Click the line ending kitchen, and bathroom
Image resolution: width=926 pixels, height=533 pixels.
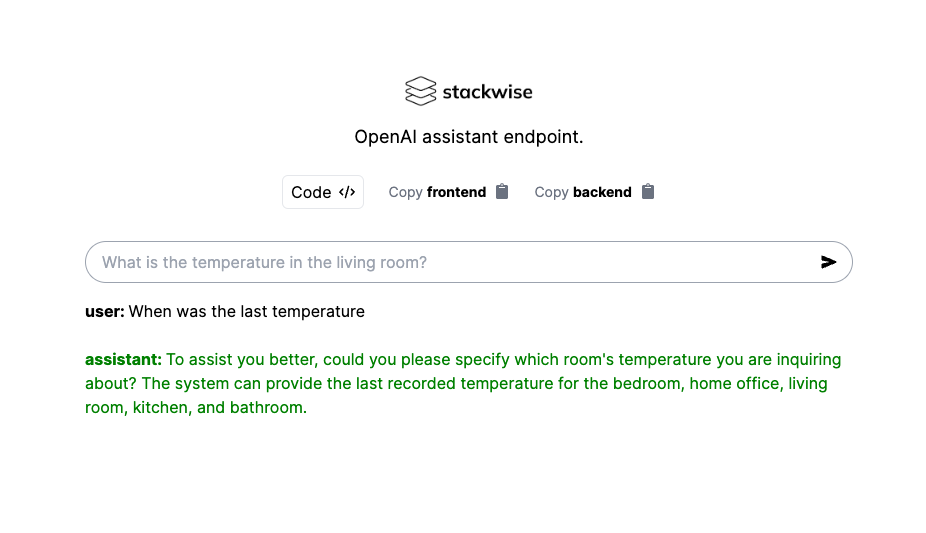[x=196, y=408]
